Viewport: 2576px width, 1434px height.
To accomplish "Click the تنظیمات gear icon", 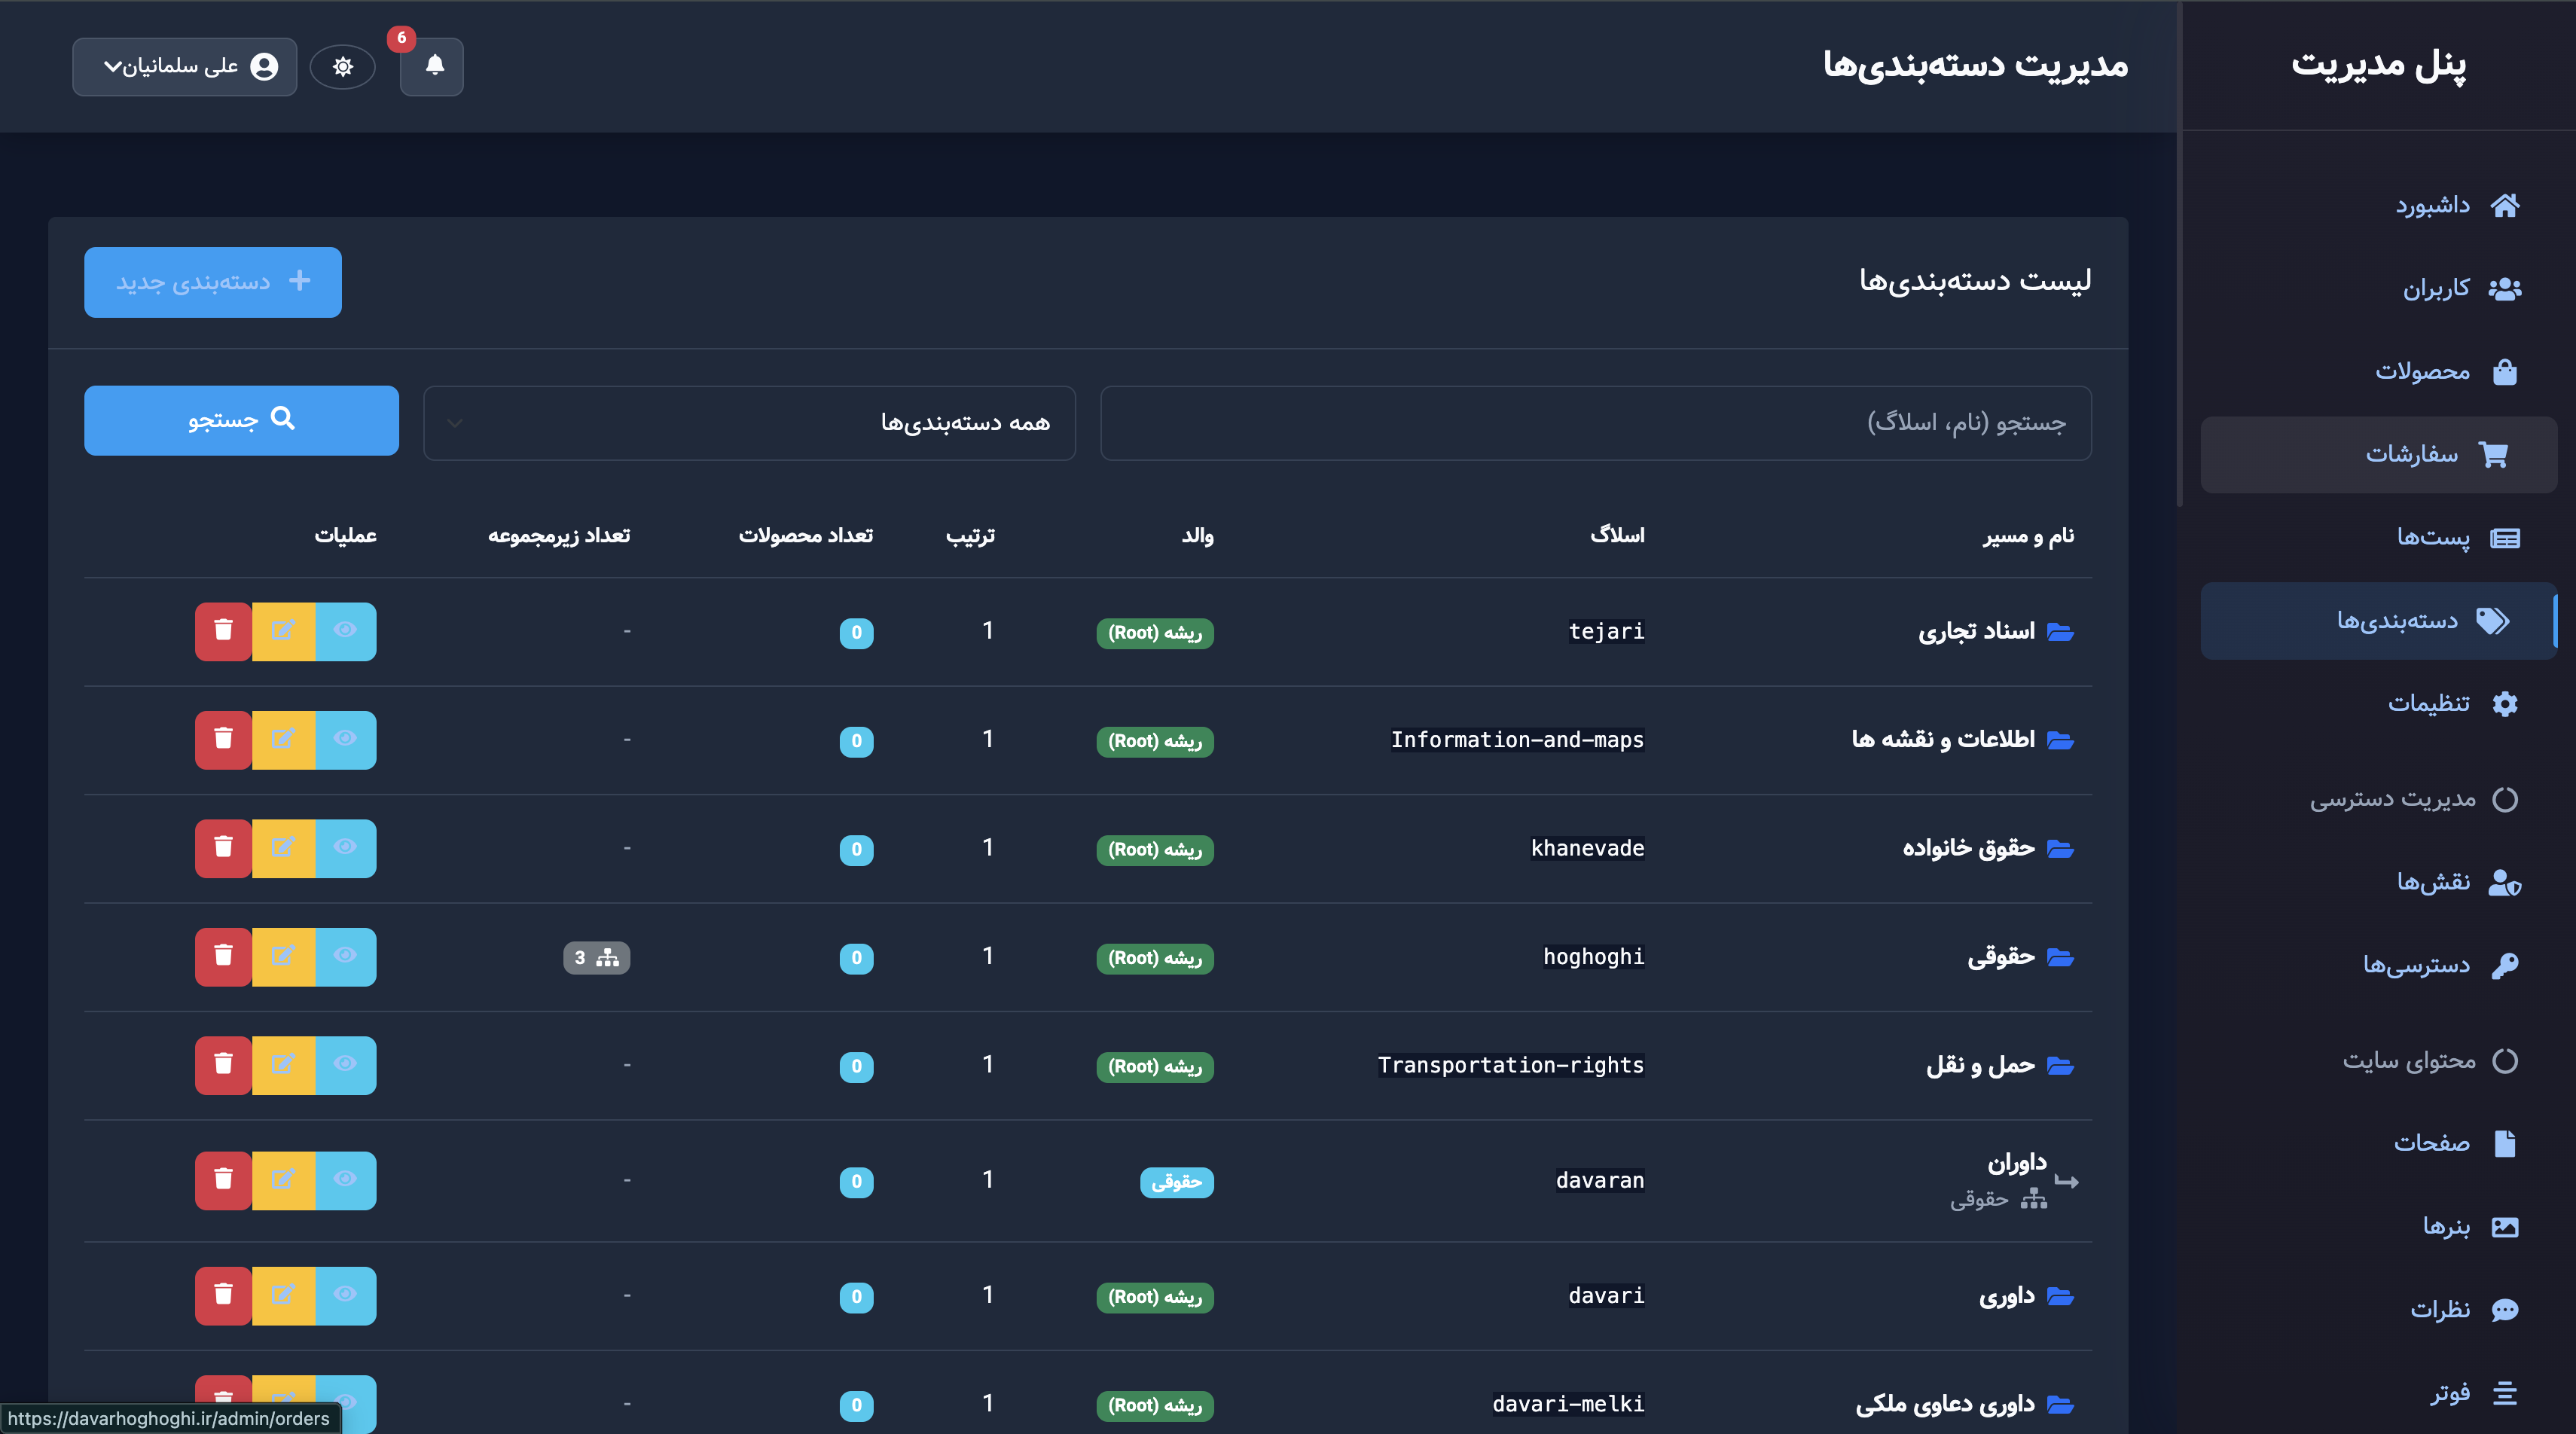I will coord(2504,704).
